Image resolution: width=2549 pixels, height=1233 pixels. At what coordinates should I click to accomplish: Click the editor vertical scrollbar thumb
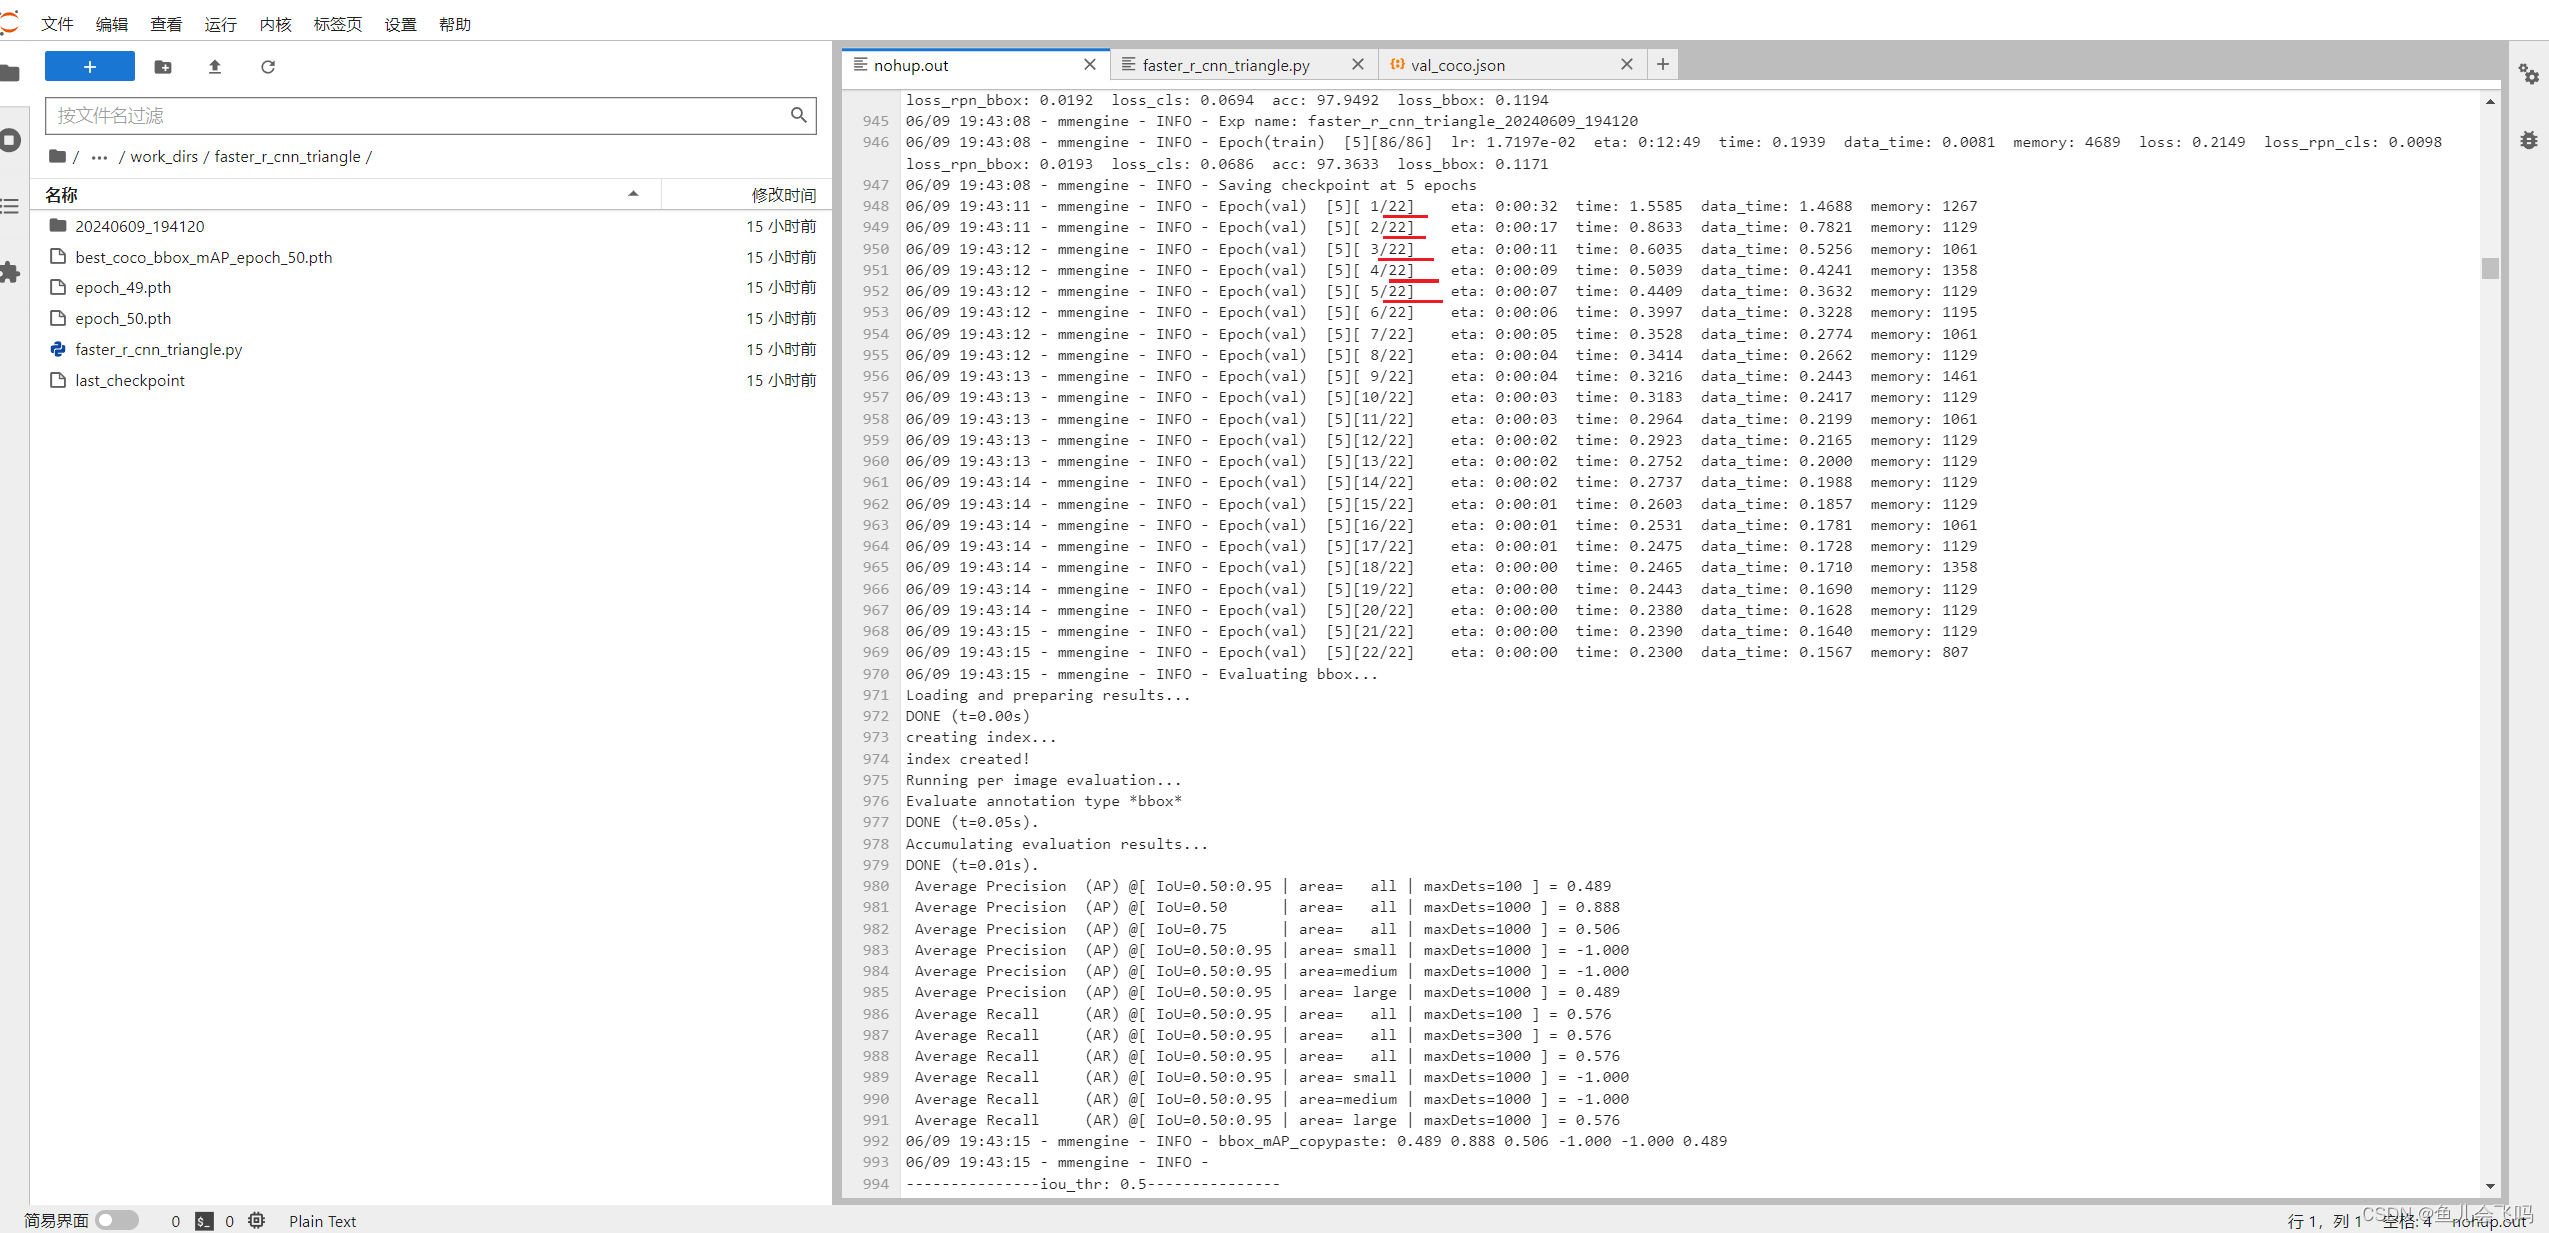click(2490, 268)
